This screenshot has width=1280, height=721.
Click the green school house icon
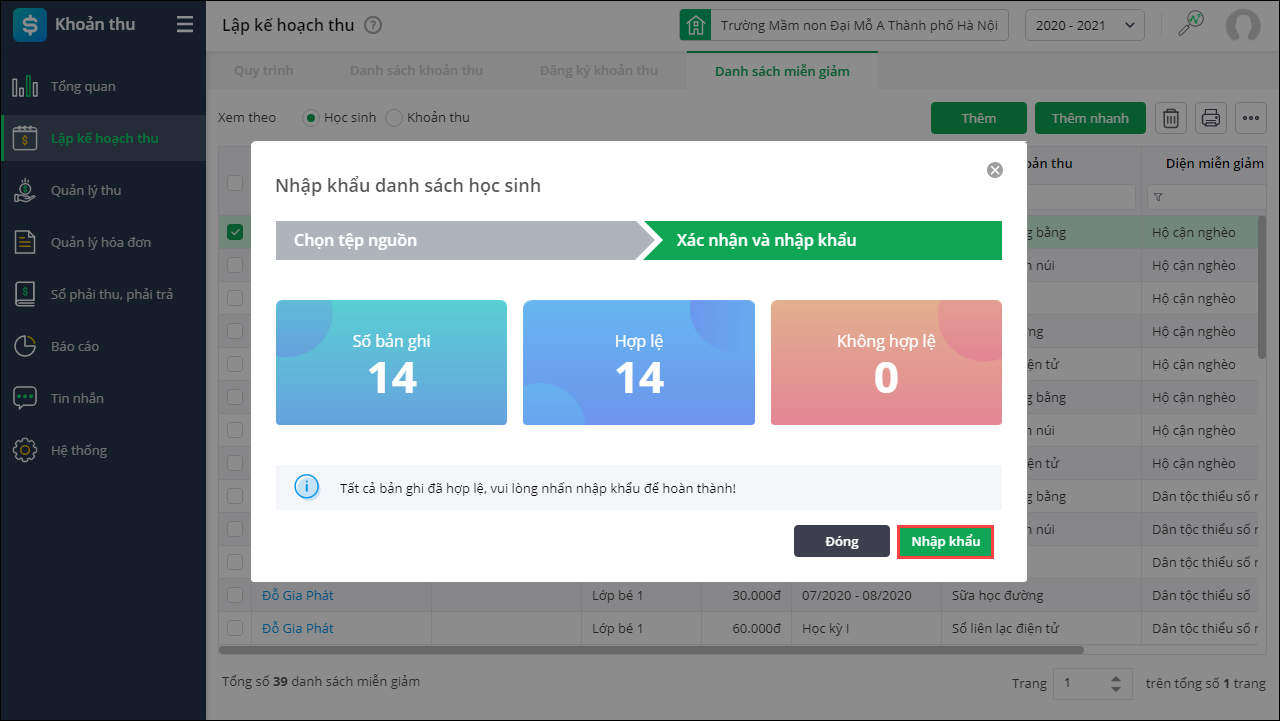pyautogui.click(x=695, y=25)
